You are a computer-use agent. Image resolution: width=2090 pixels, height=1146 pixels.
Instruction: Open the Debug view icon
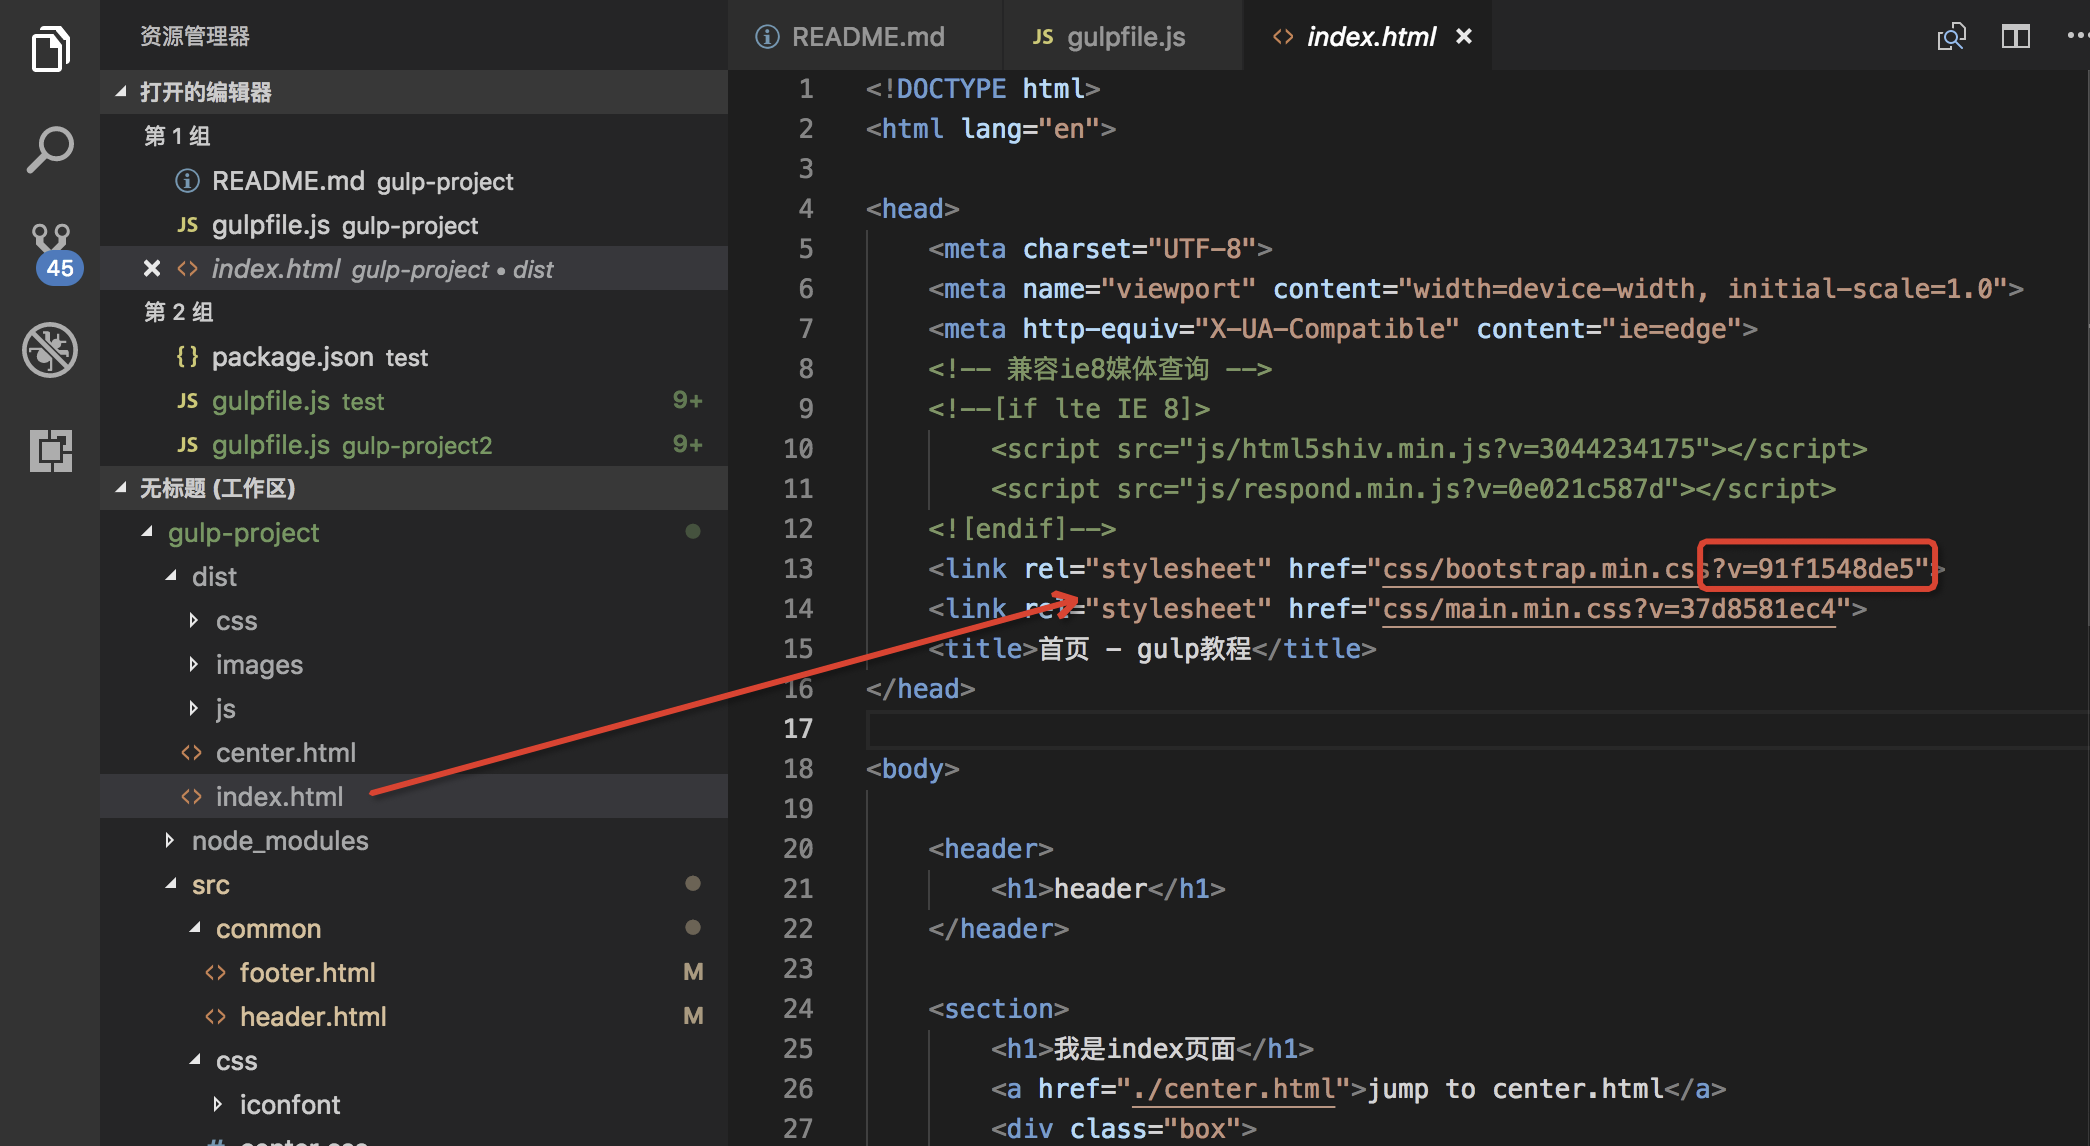(x=50, y=350)
